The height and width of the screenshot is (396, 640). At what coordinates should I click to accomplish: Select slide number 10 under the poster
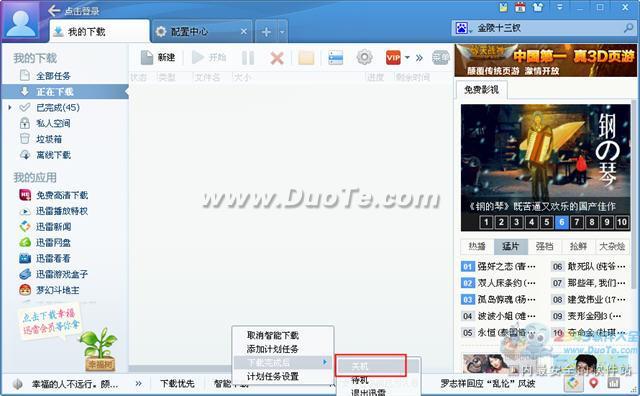622,222
